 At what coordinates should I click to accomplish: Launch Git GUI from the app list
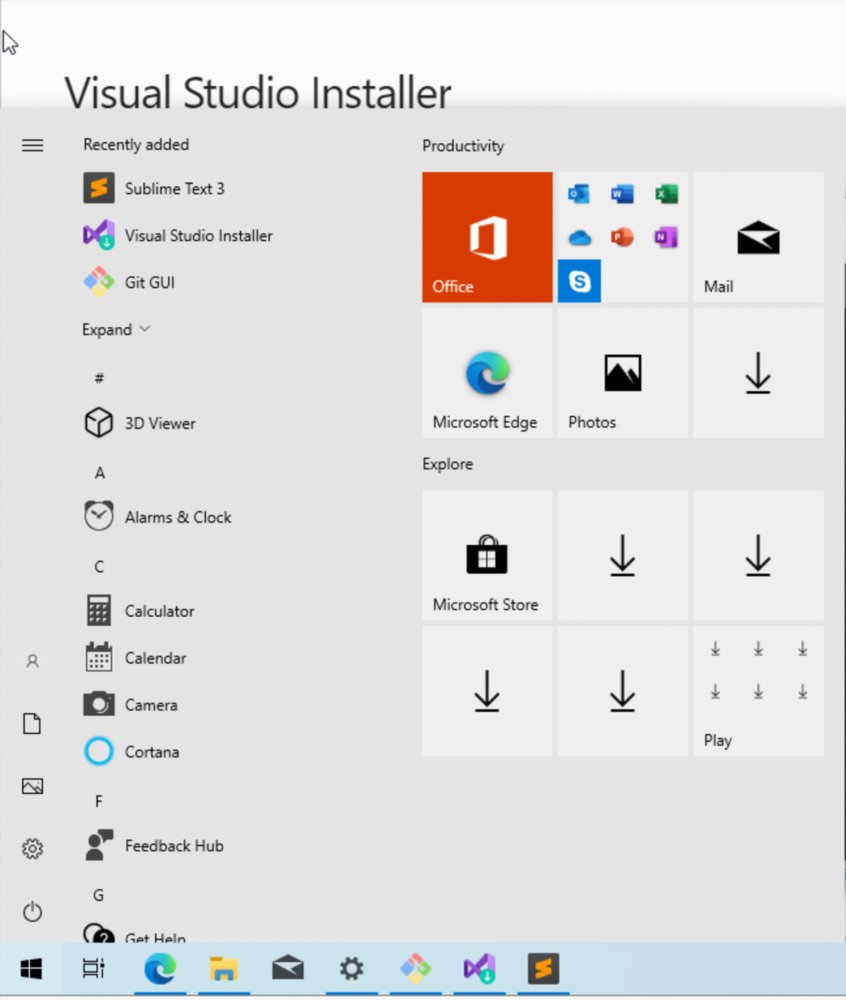point(129,282)
